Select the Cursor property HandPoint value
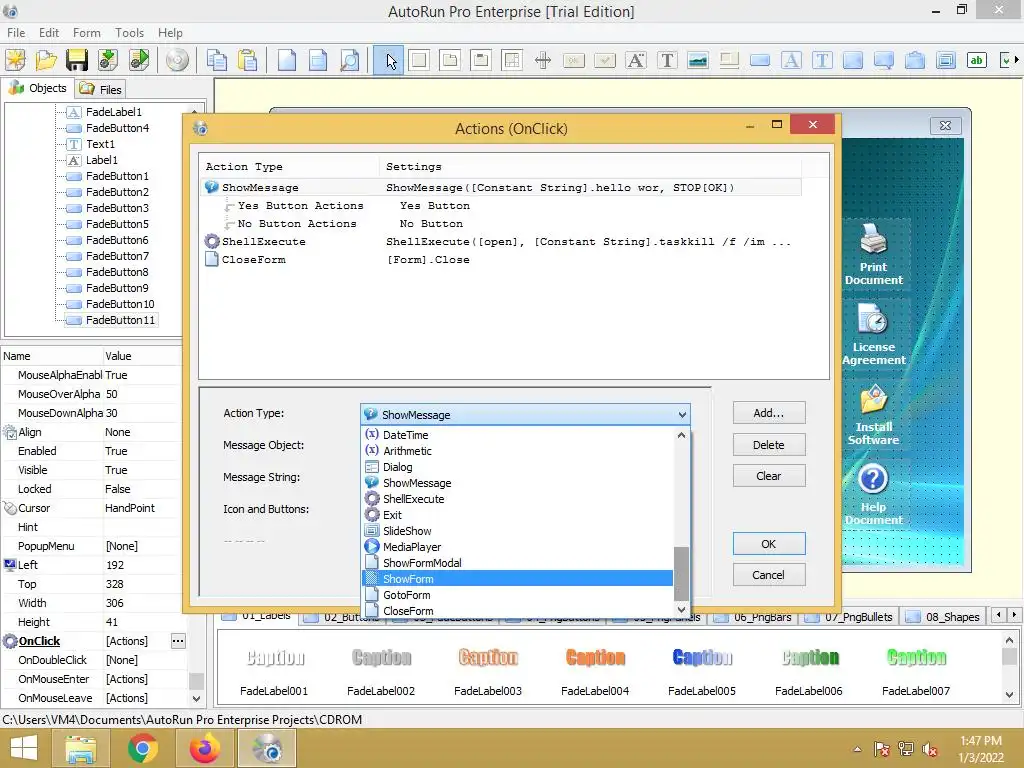The image size is (1024, 768). (x=129, y=508)
